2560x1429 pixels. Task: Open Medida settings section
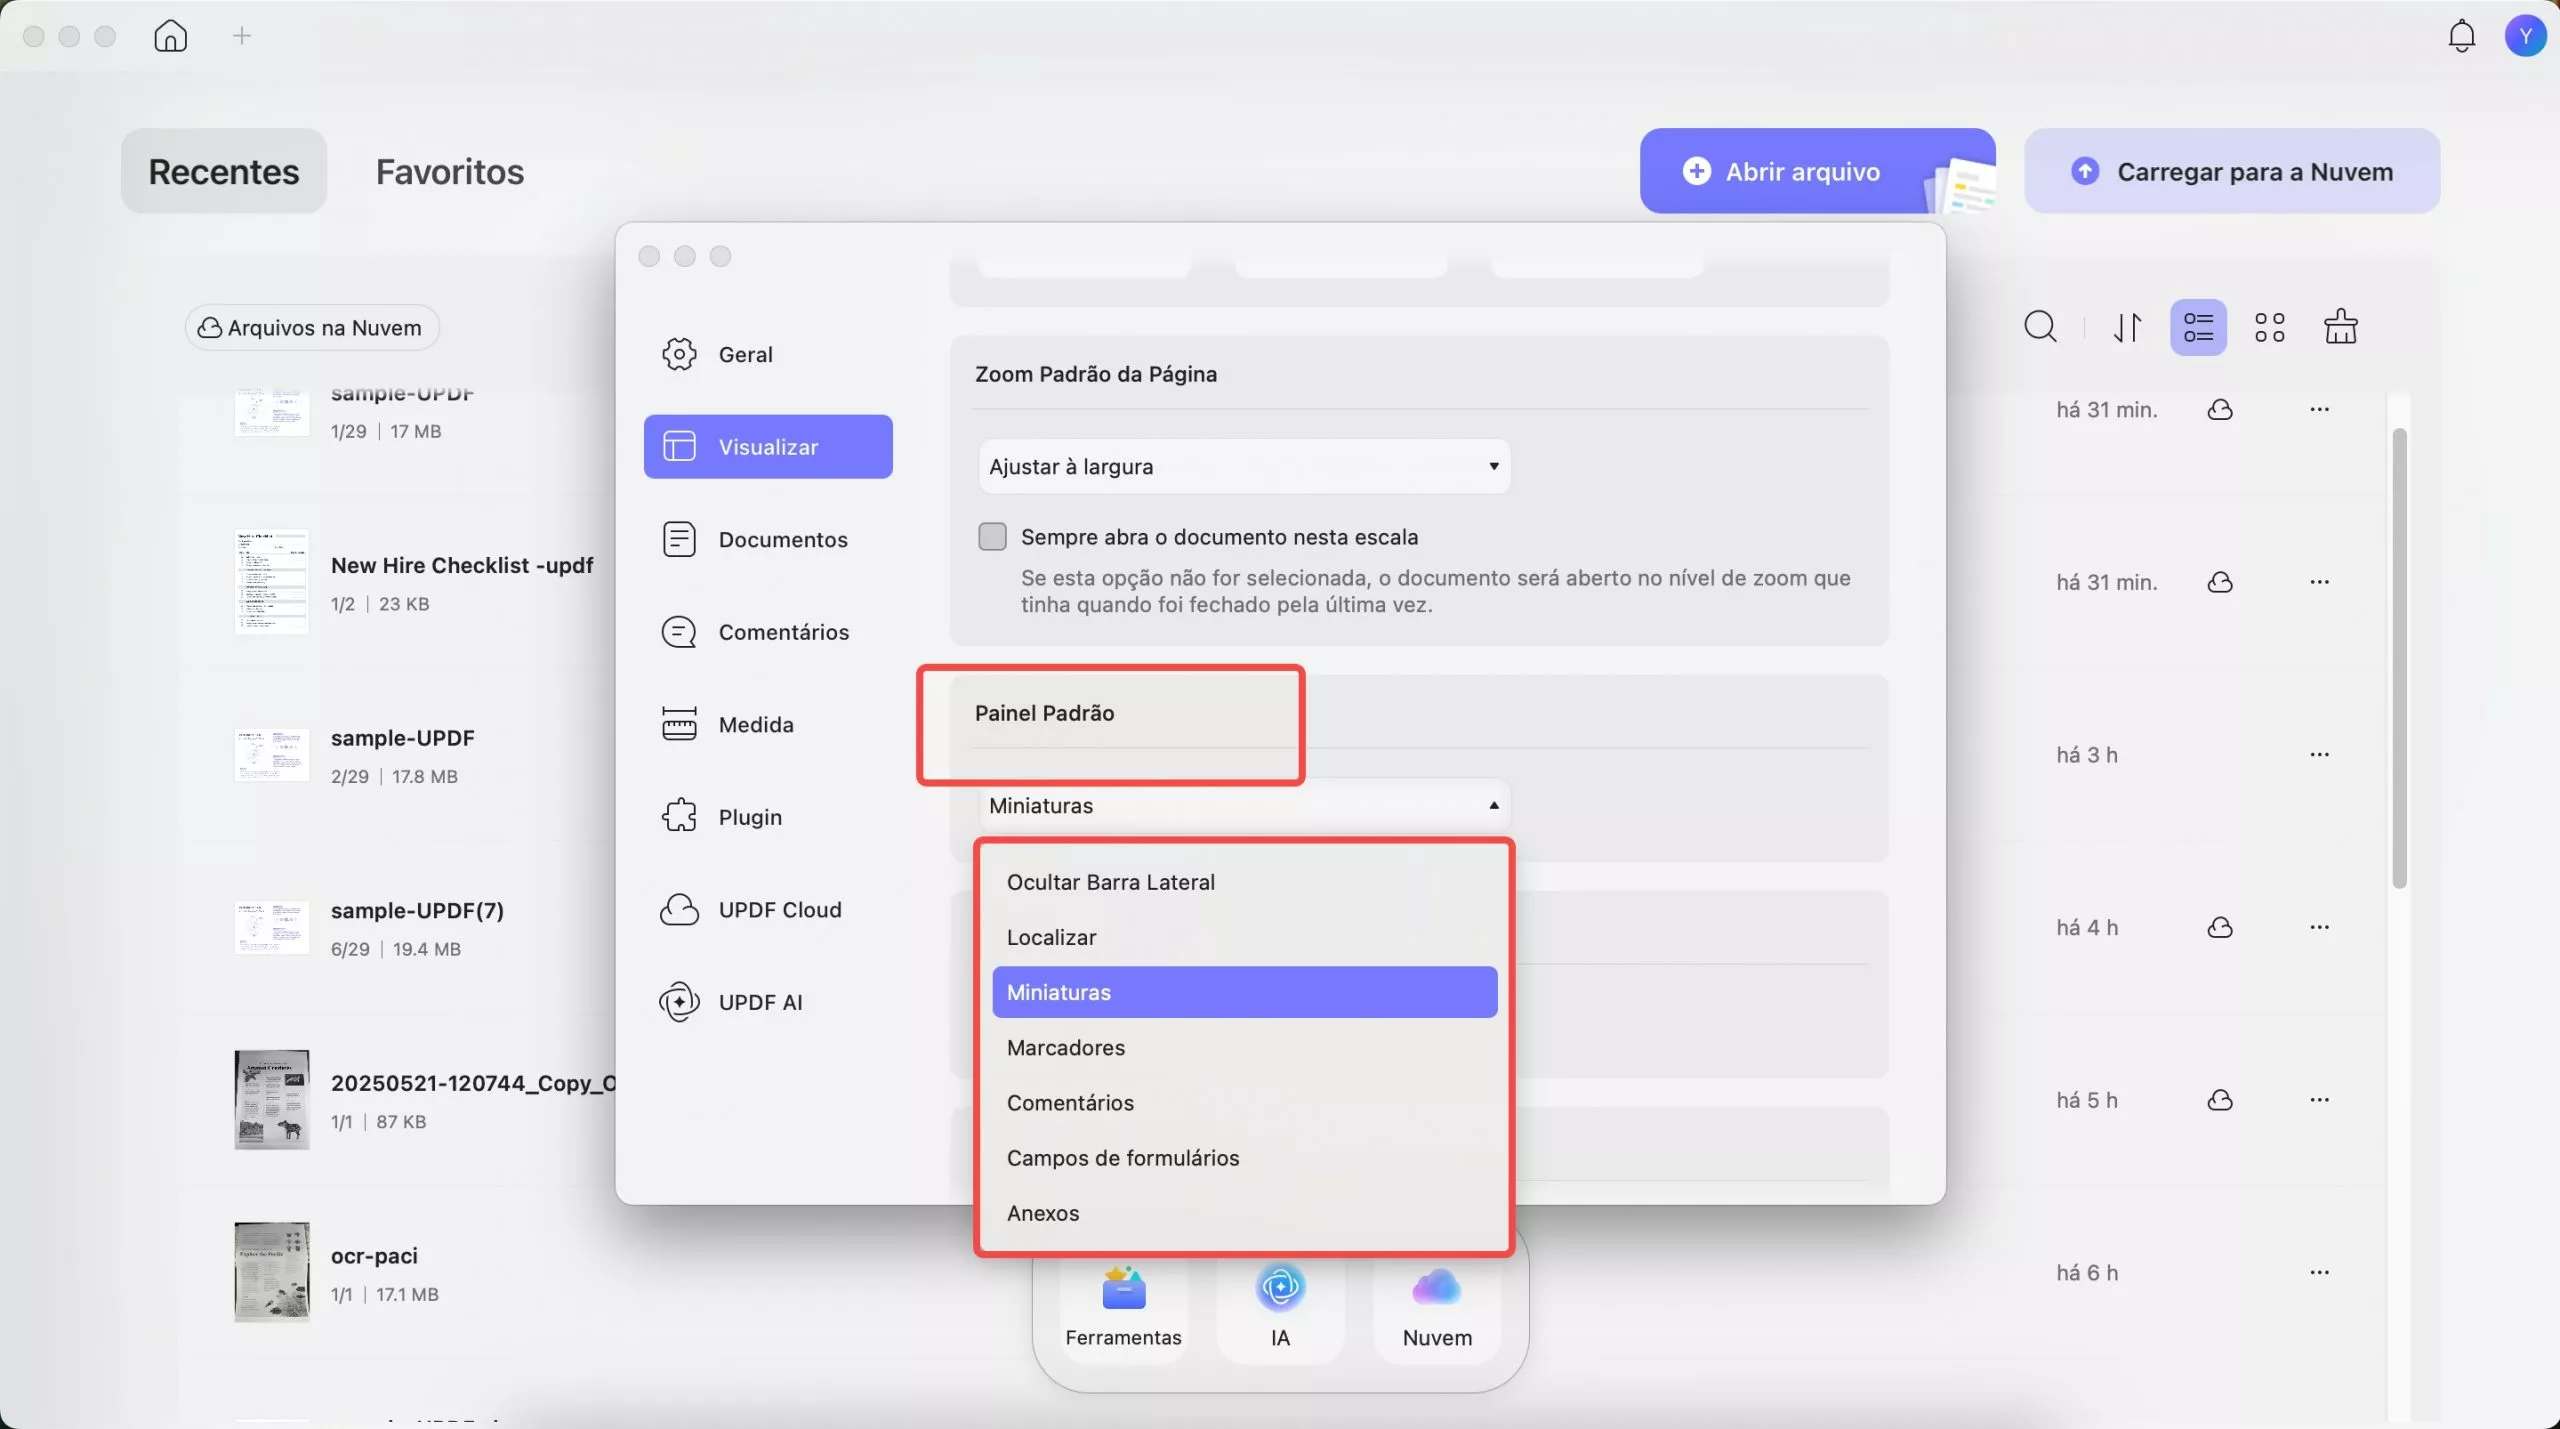click(x=768, y=725)
